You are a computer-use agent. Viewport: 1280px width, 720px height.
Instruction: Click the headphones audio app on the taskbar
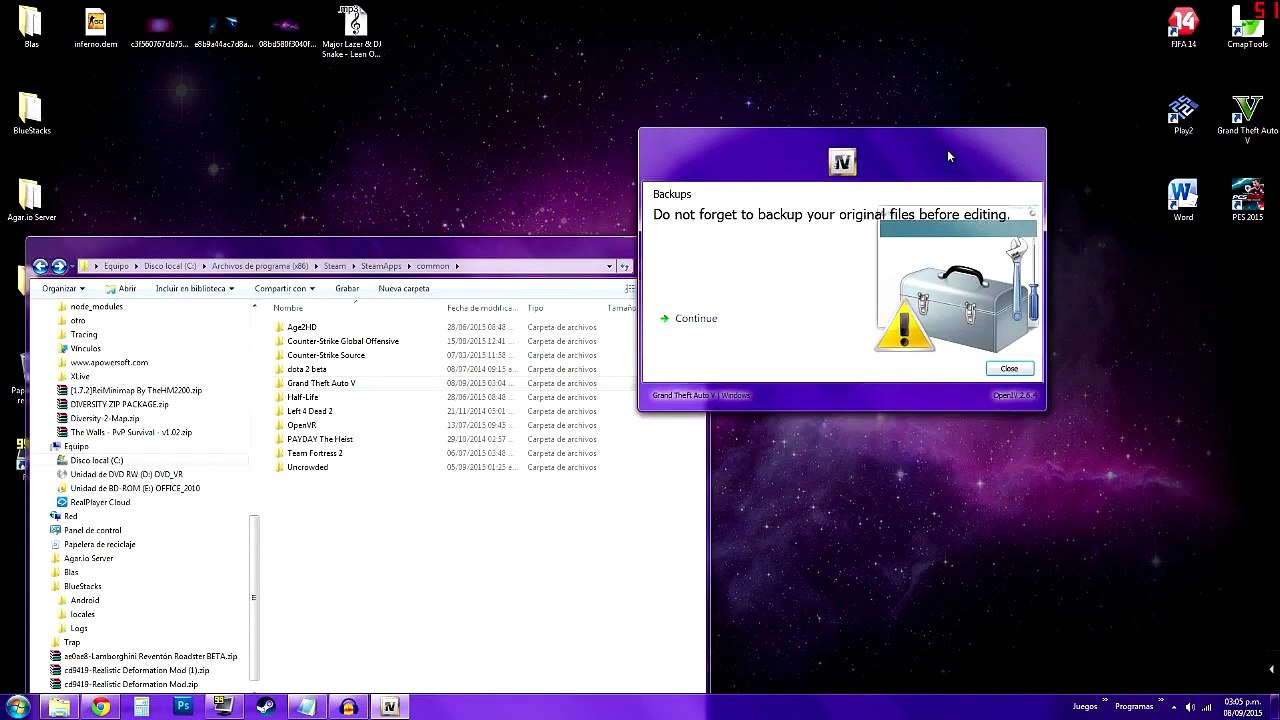[348, 707]
